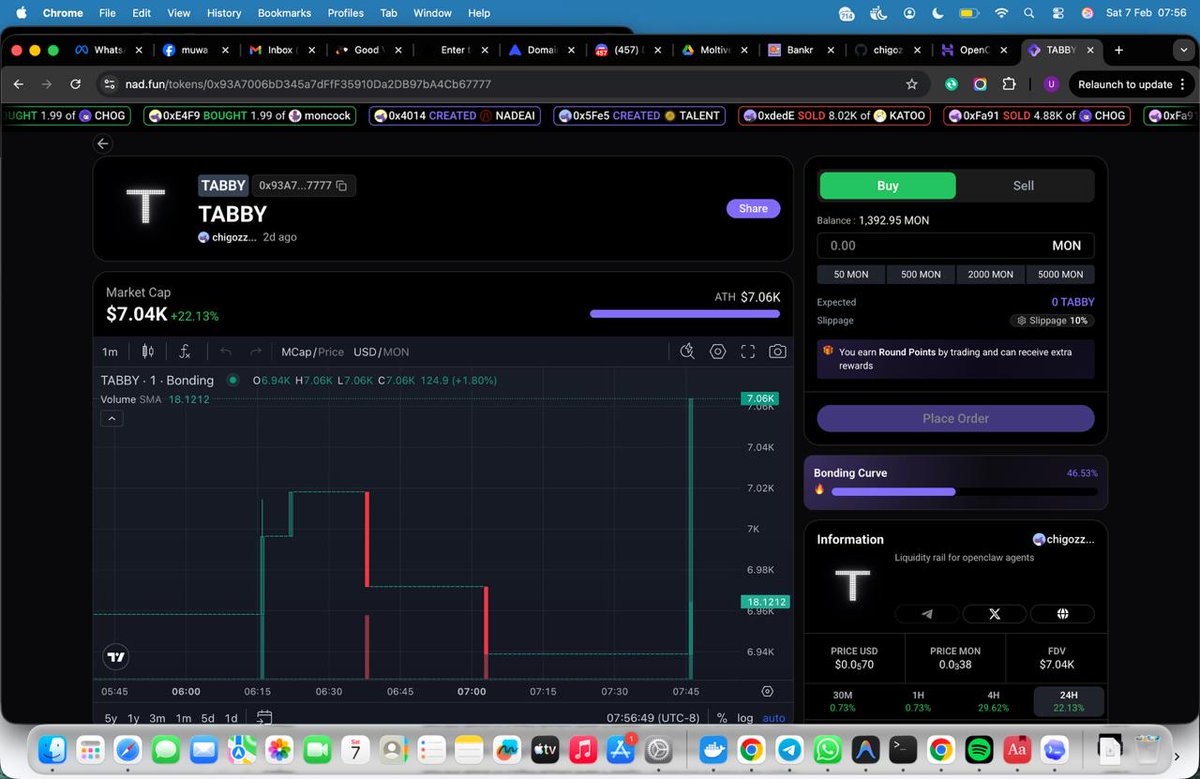The height and width of the screenshot is (779, 1200).
Task: Open the chart settings hexagon icon
Action: coord(718,352)
